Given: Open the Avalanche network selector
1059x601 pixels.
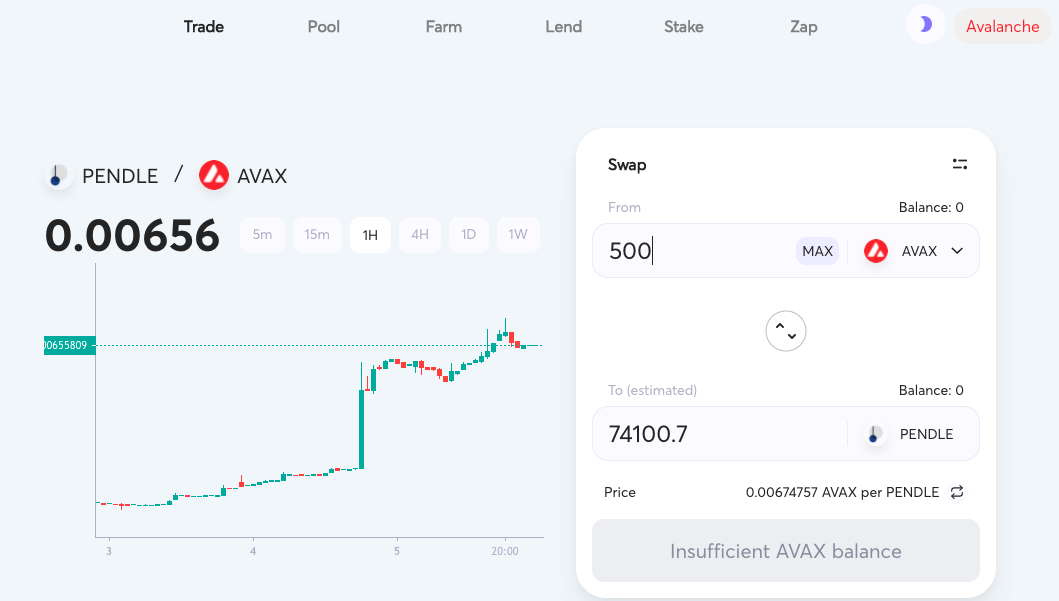Looking at the screenshot, I should click(1002, 26).
